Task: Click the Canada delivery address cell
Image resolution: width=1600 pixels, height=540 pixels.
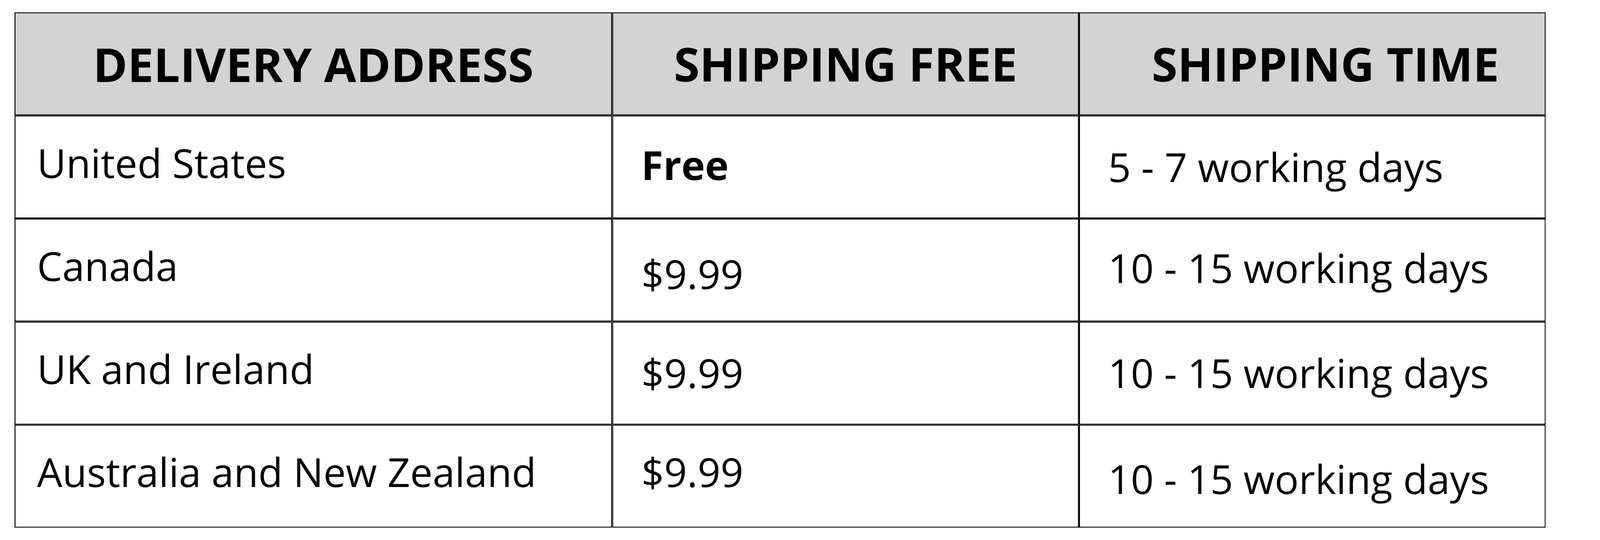Action: 107,268
